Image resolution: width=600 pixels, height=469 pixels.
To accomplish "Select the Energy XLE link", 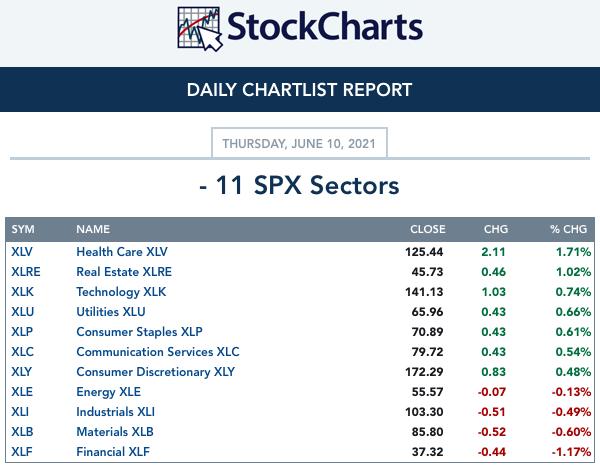I will pyautogui.click(x=109, y=392).
